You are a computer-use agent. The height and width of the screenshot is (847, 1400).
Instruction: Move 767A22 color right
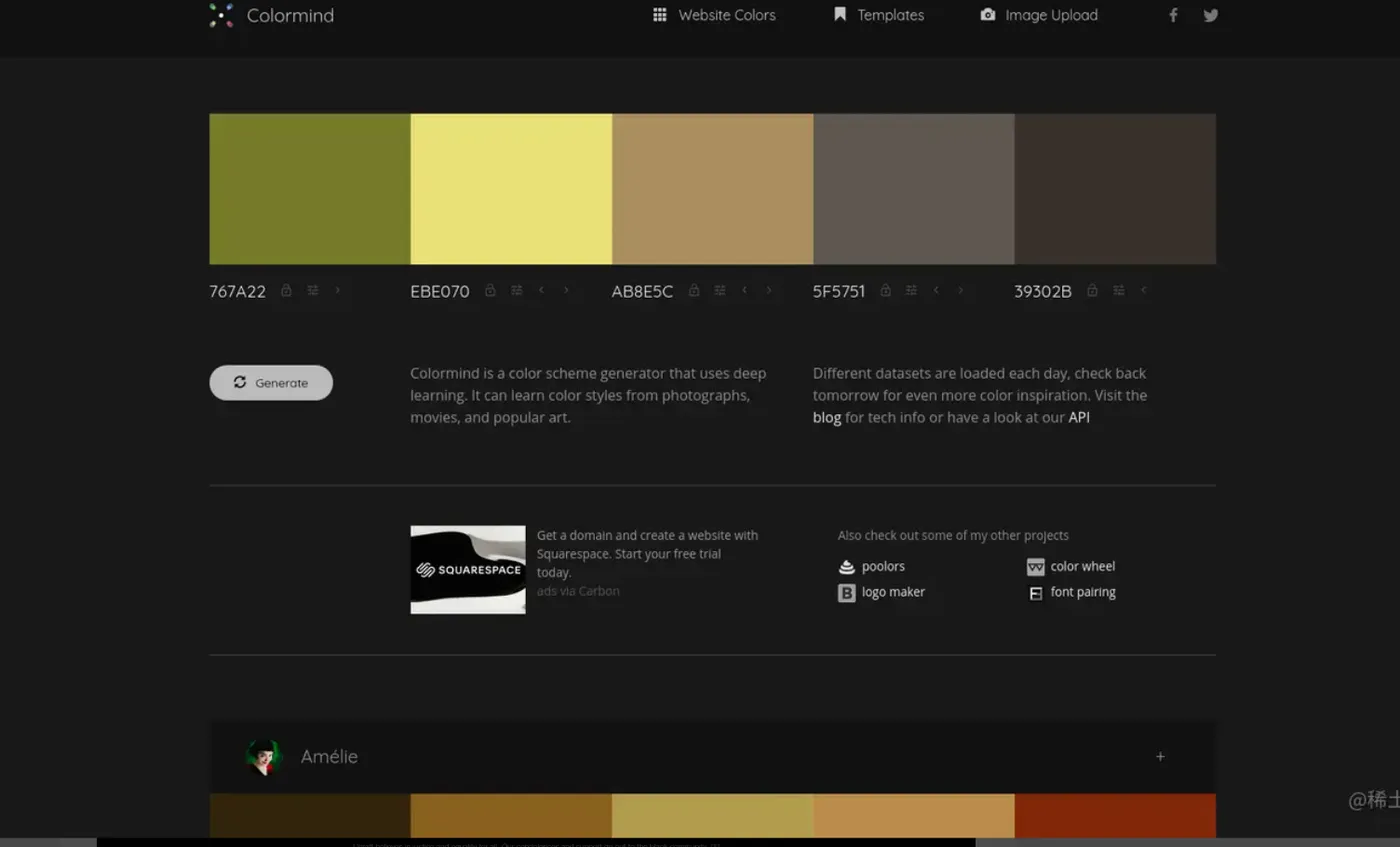click(337, 291)
